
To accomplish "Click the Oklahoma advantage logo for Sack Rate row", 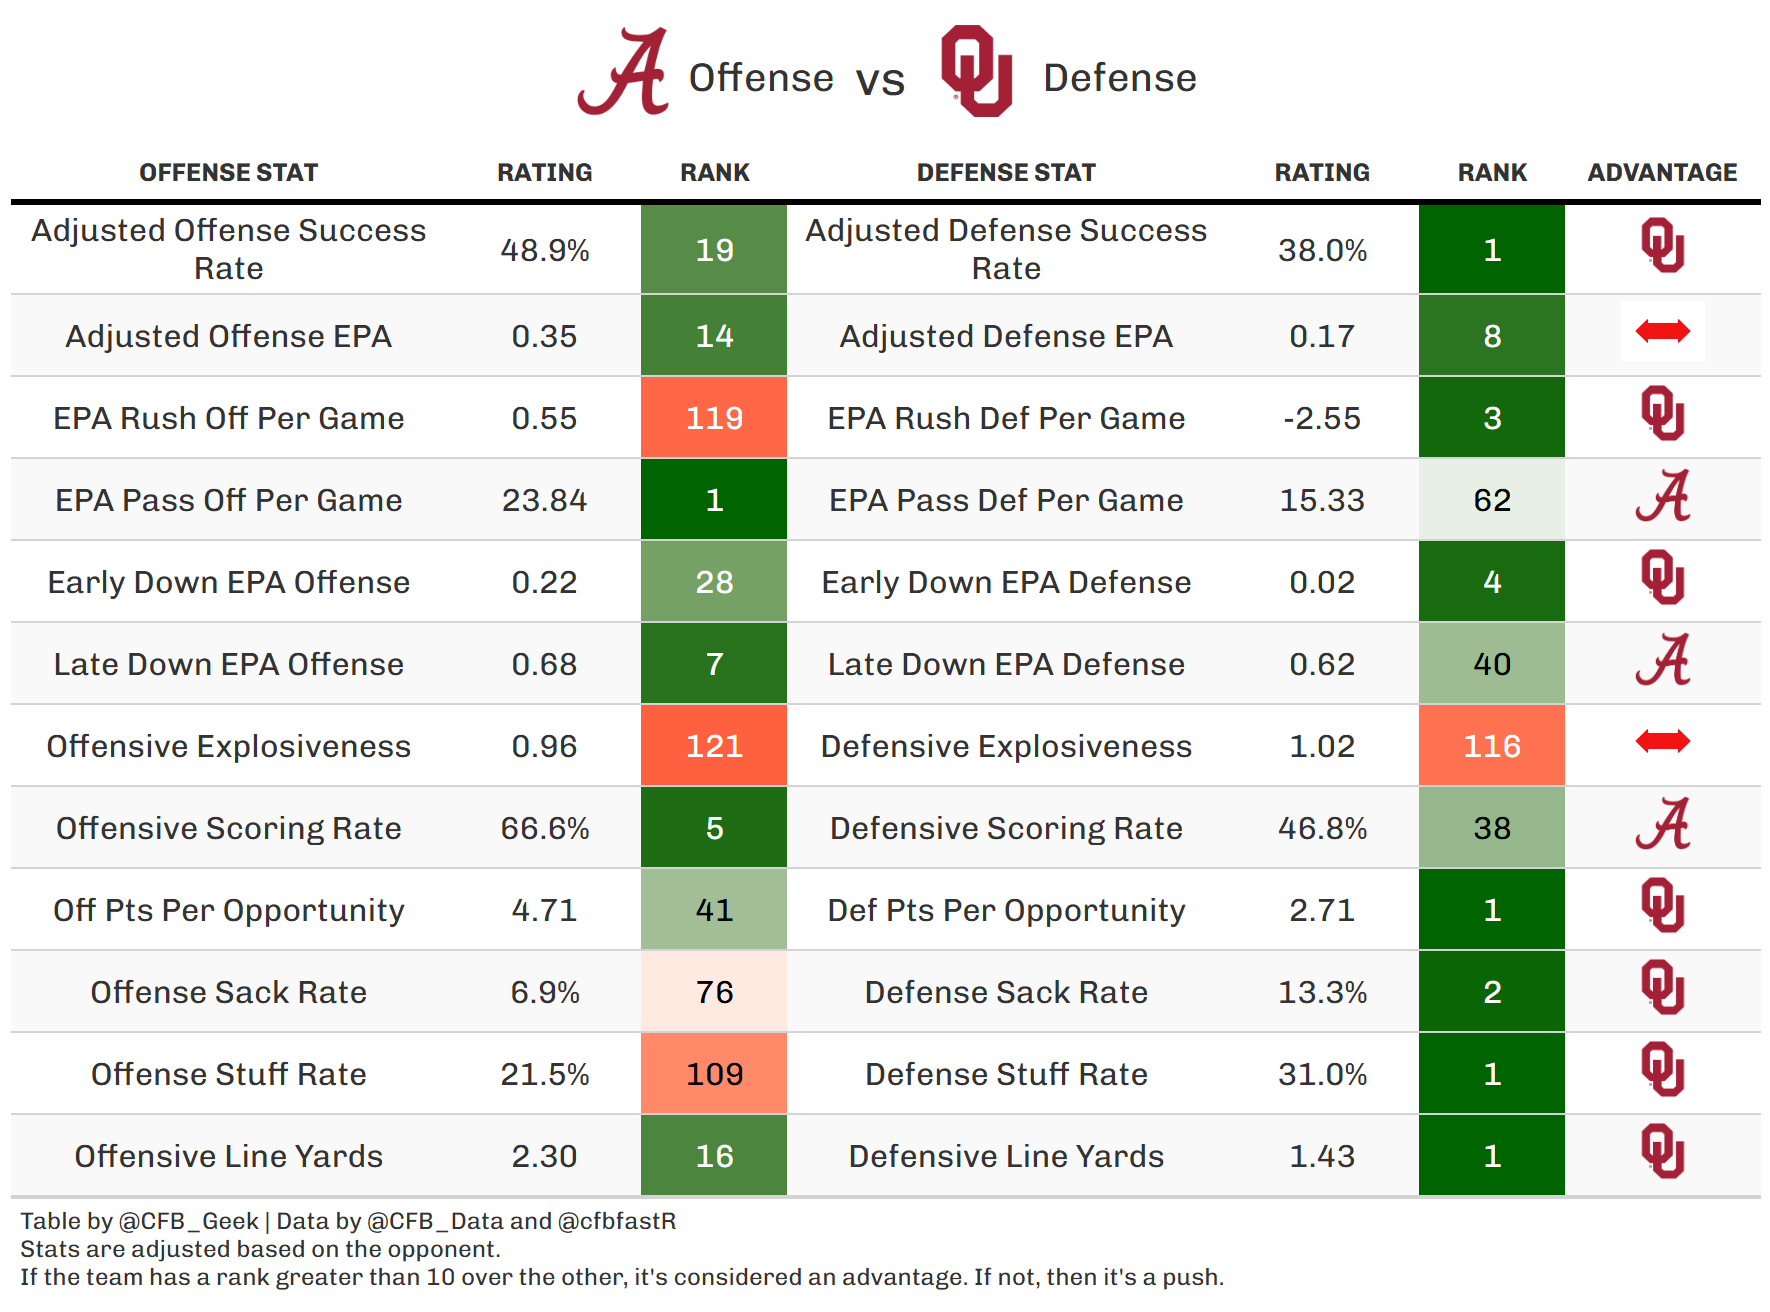I will pyautogui.click(x=1662, y=988).
